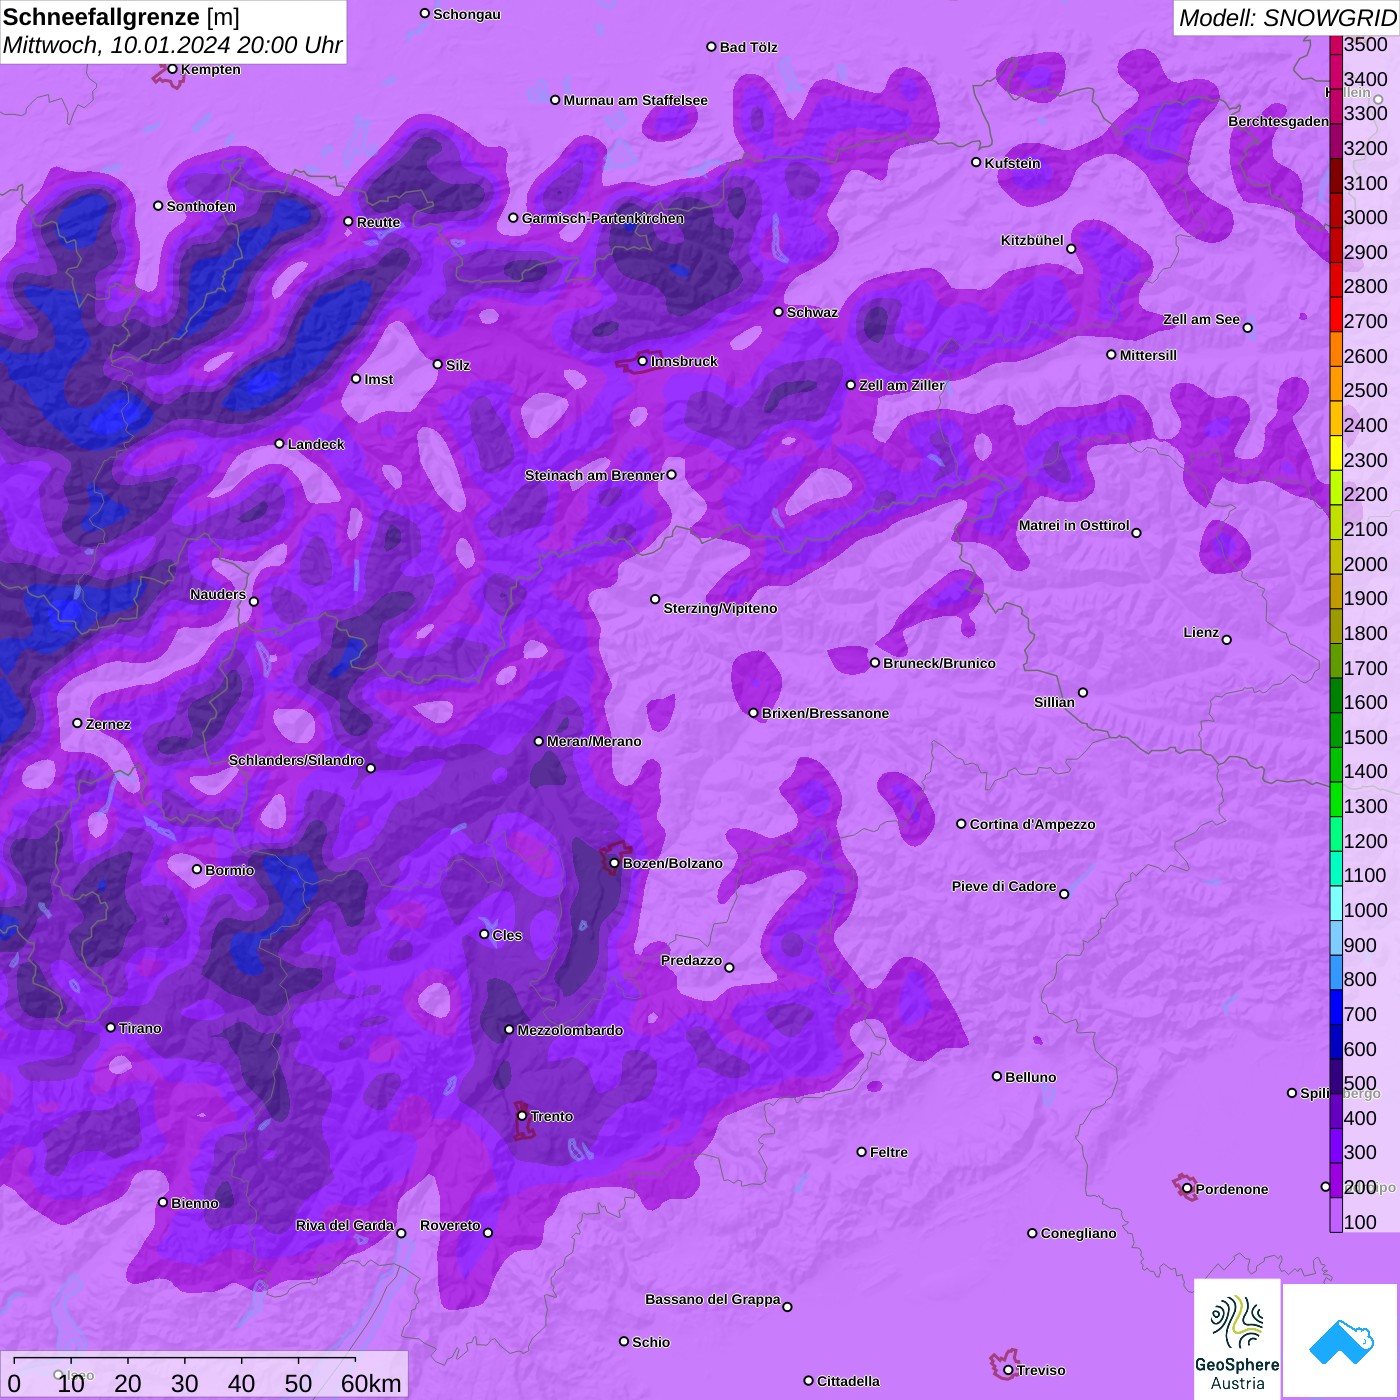Click the 'Zernez' label
Image resolution: width=1400 pixels, height=1400 pixels.
click(x=108, y=724)
